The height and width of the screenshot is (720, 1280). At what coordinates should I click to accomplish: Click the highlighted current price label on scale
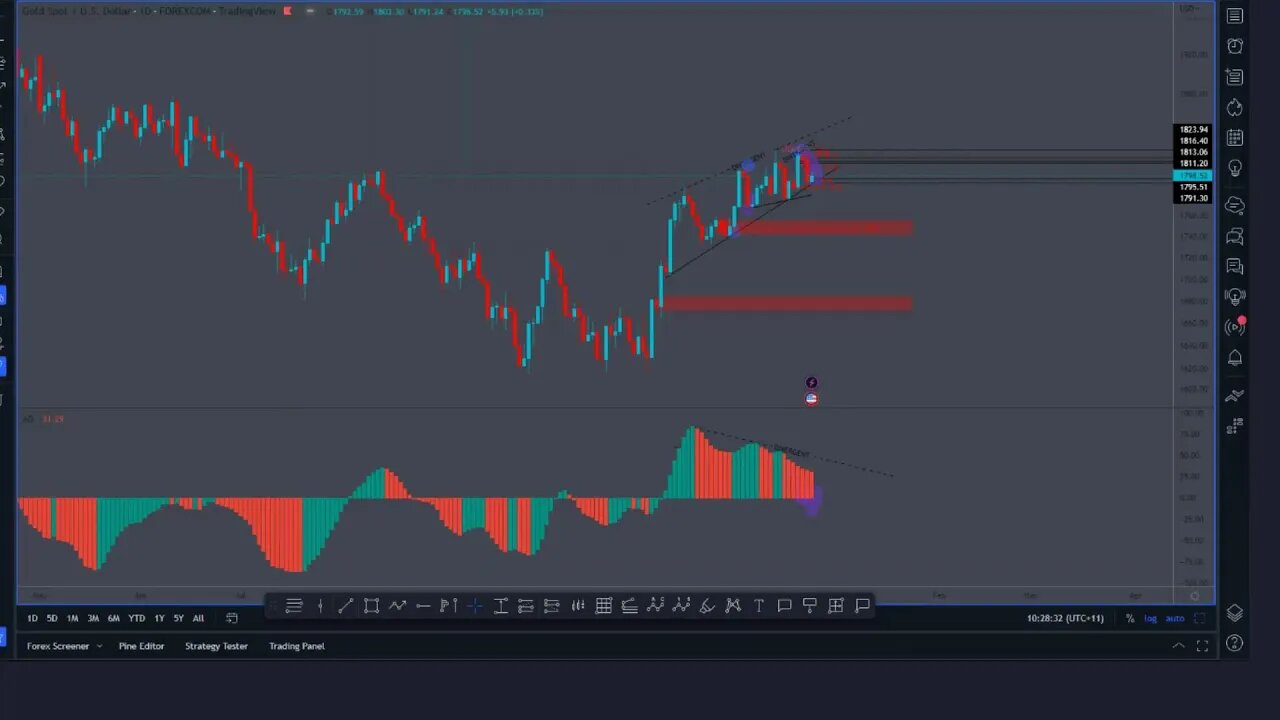pos(1193,175)
